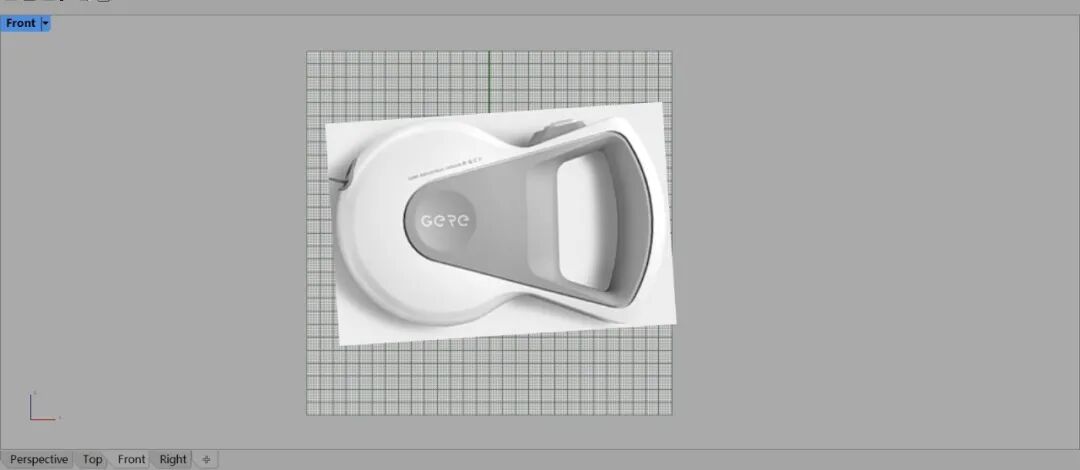The image size is (1080, 470).
Task: Add a new viewport tab with plus icon
Action: [205, 460]
